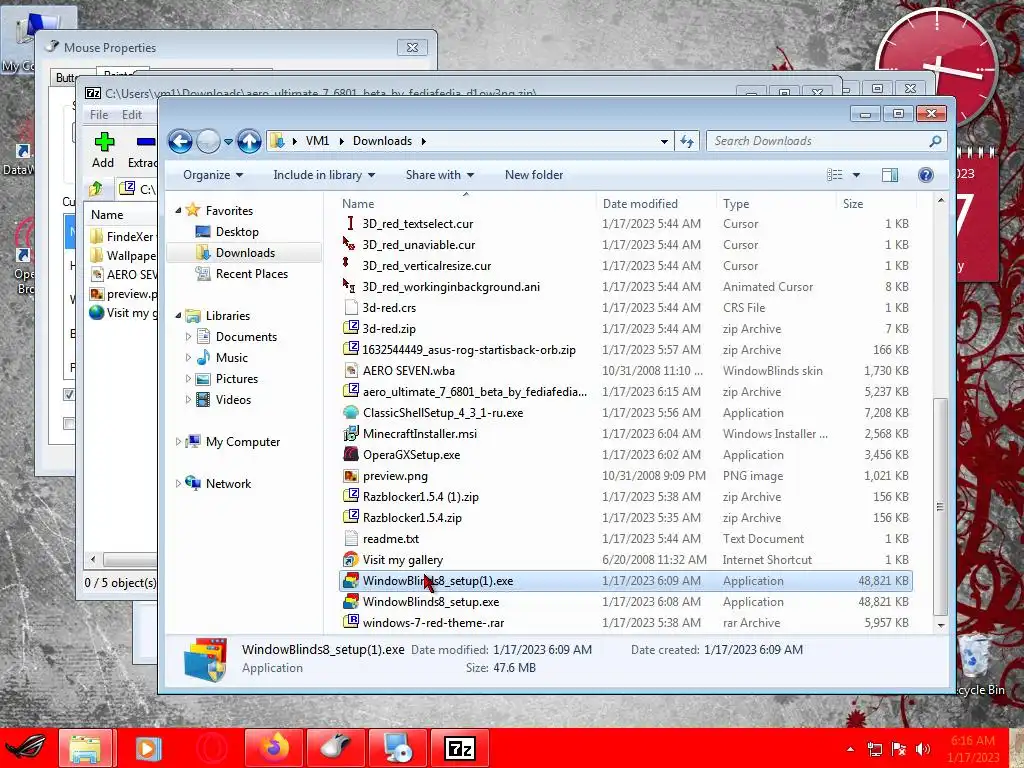Go up one folder level in Explorer
Image resolution: width=1024 pixels, height=768 pixels.
click(249, 141)
